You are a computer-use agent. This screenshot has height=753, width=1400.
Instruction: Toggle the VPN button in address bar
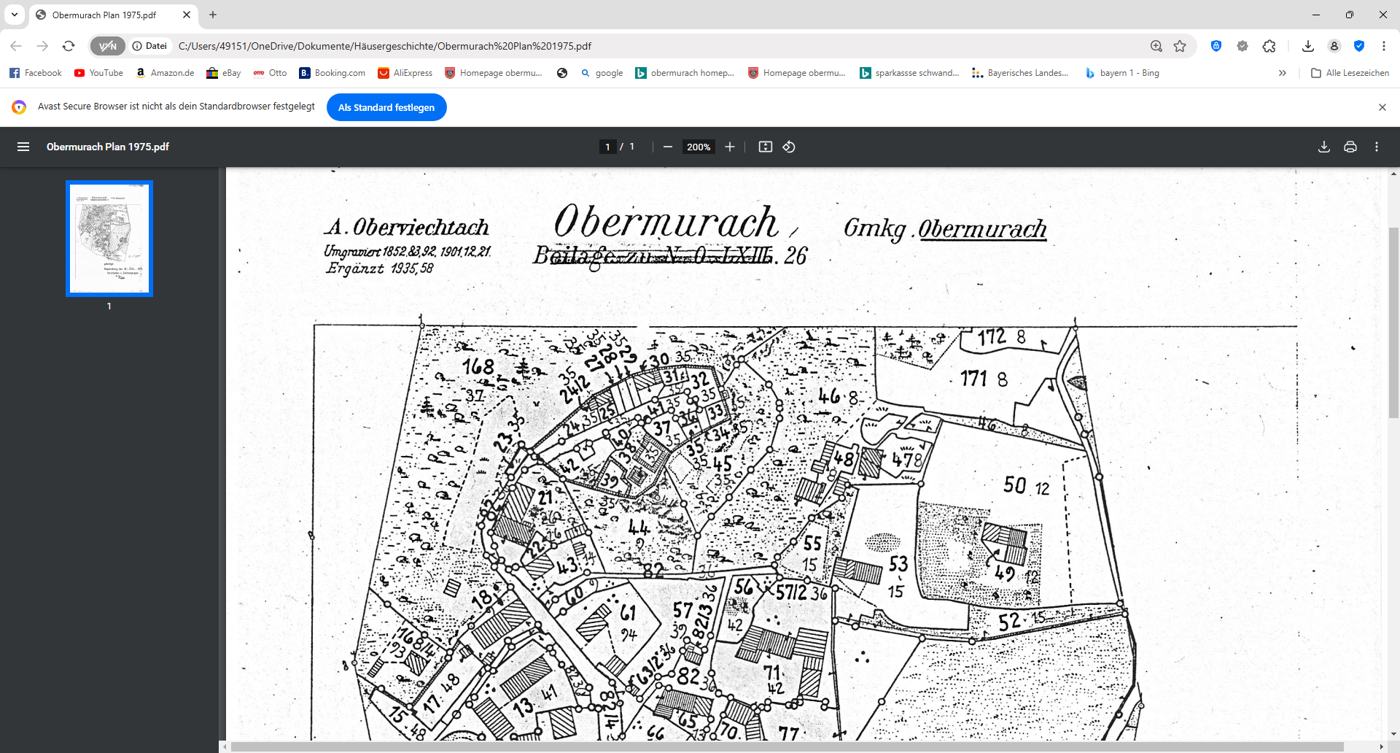tap(108, 46)
